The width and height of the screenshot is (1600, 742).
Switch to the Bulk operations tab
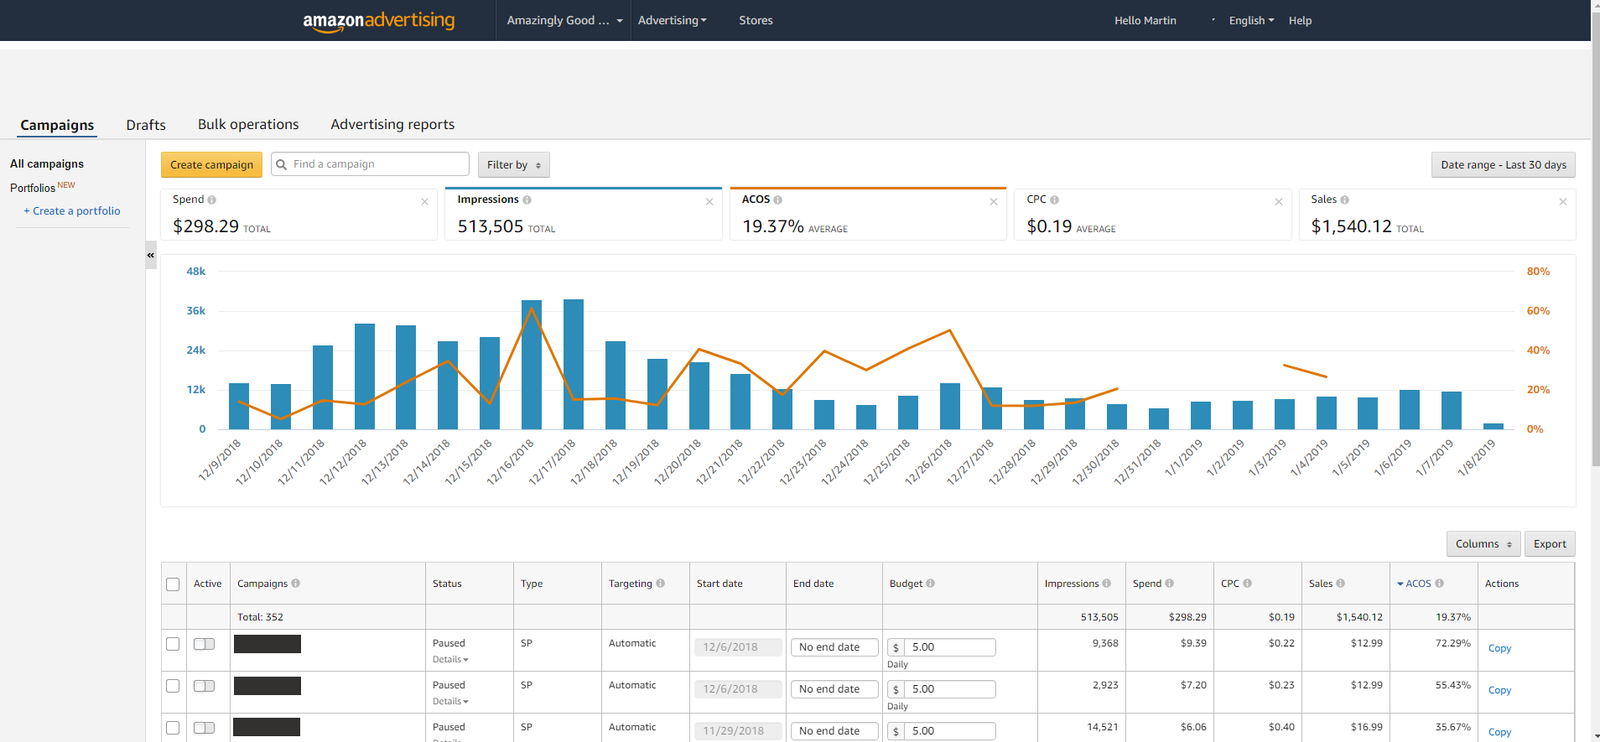[x=248, y=125]
